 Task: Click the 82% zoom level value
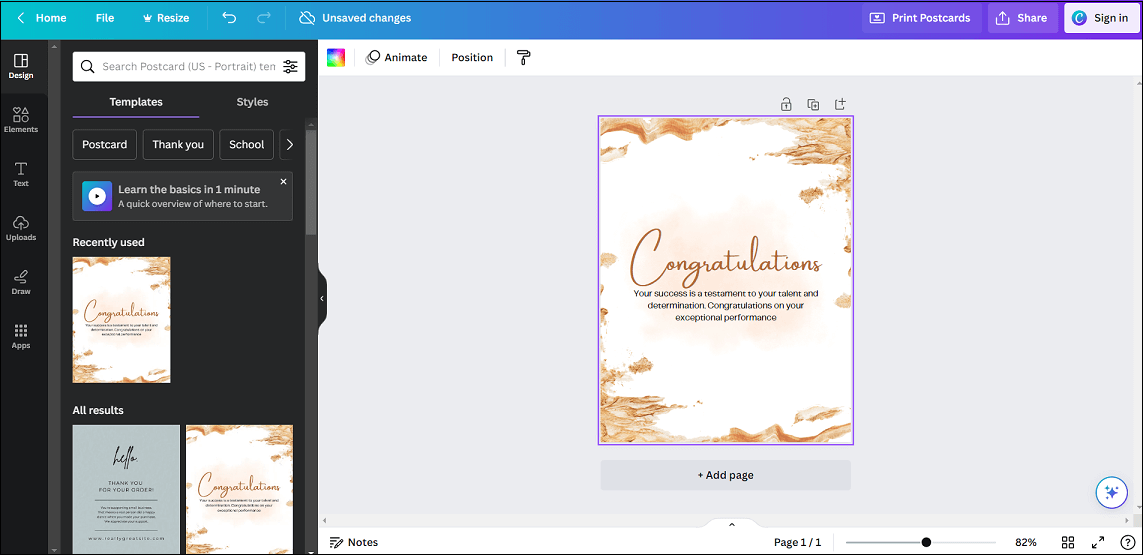(x=1026, y=542)
